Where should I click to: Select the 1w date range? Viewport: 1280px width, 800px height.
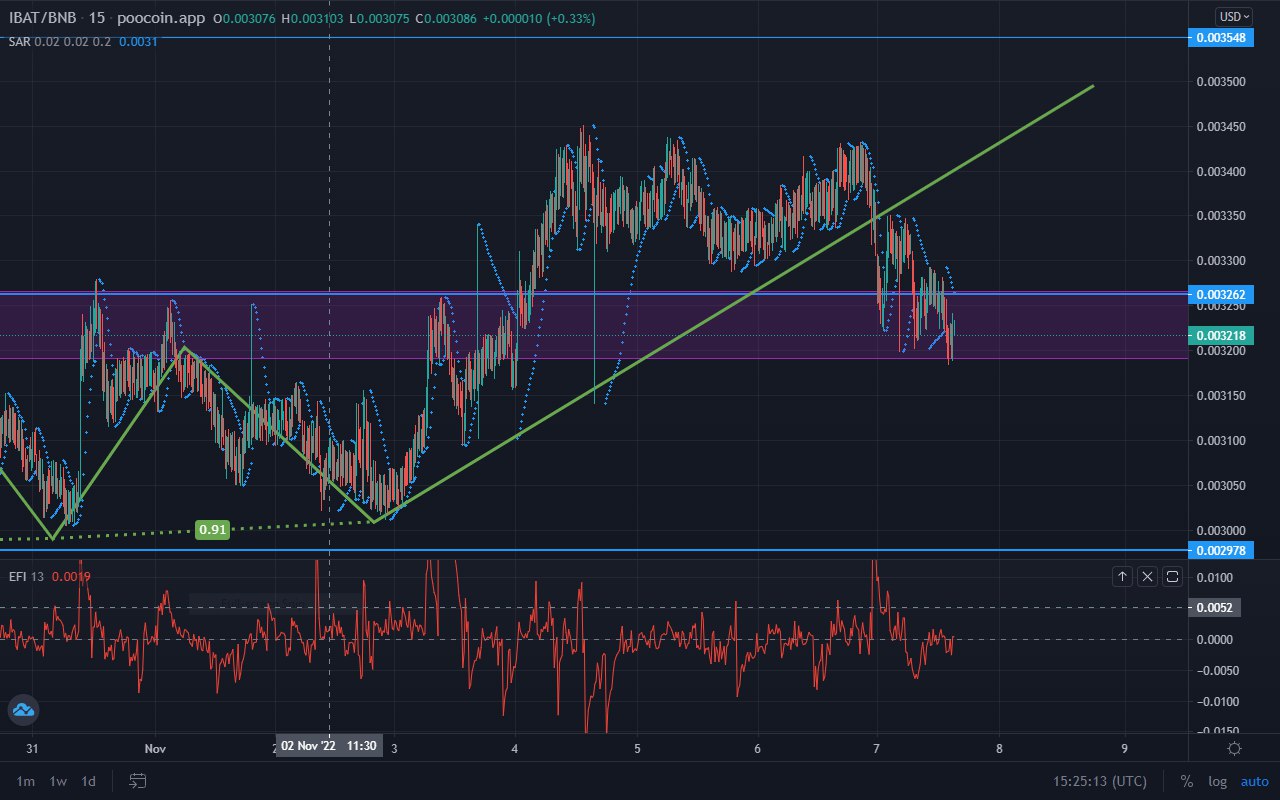coord(58,781)
